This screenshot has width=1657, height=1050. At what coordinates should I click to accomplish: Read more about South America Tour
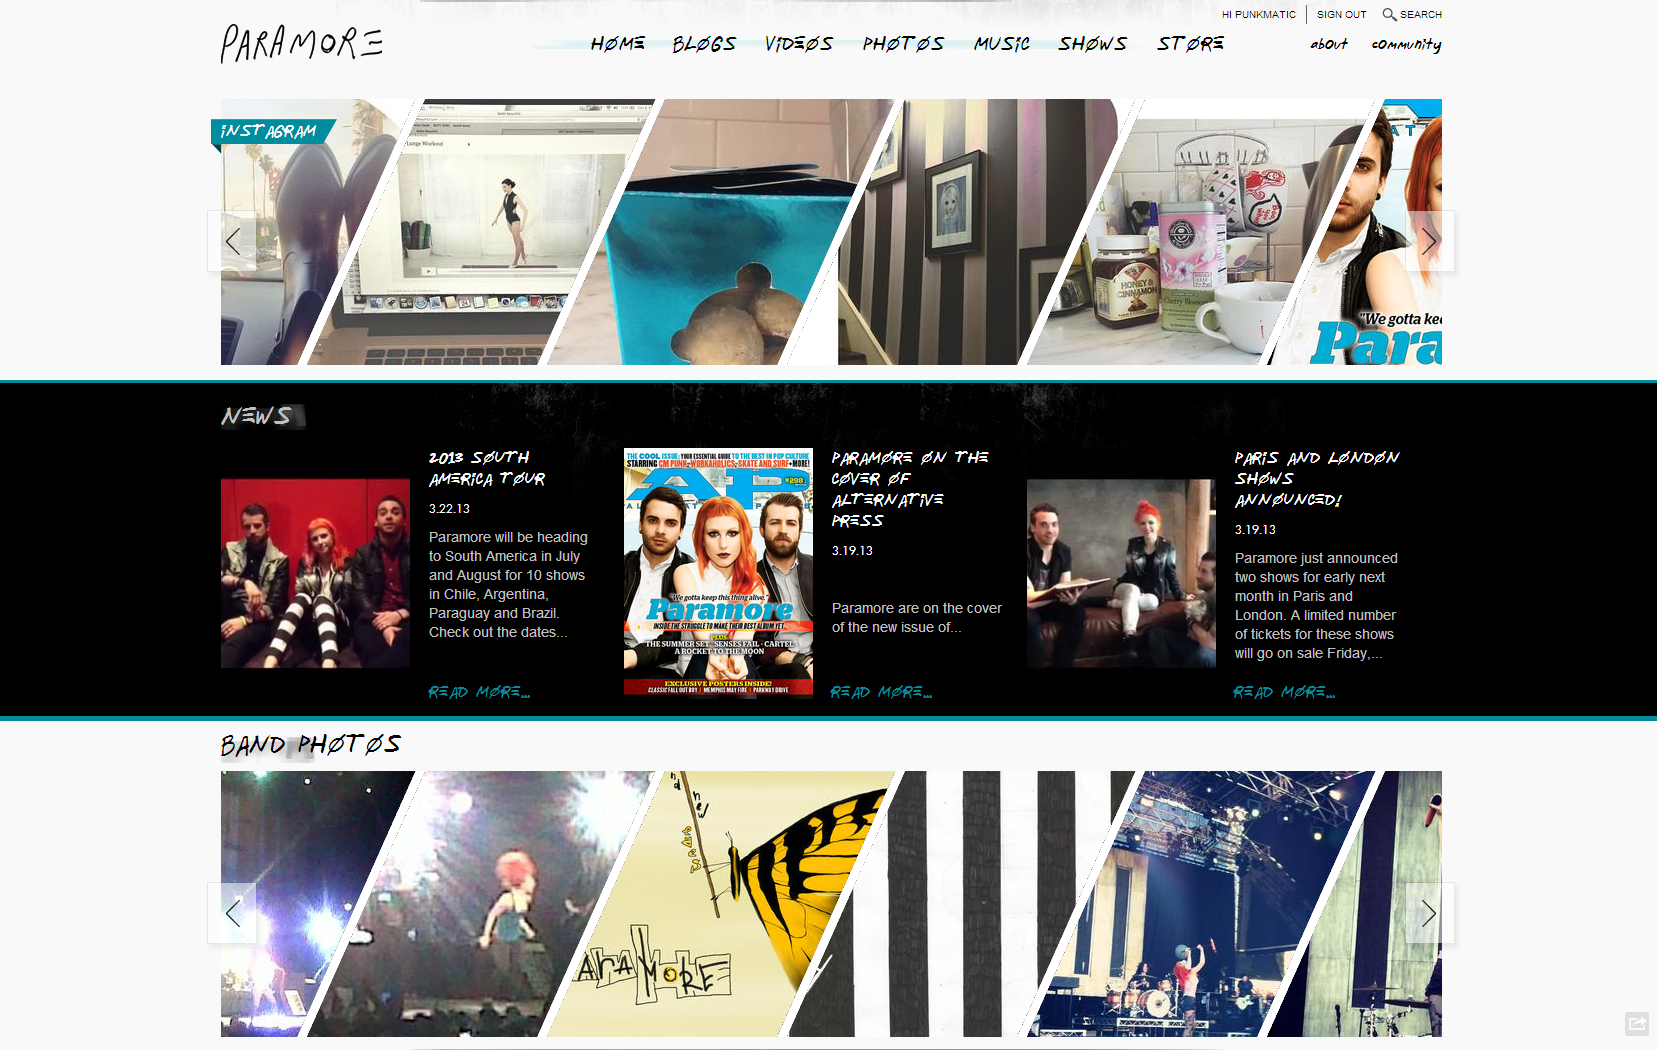479,692
